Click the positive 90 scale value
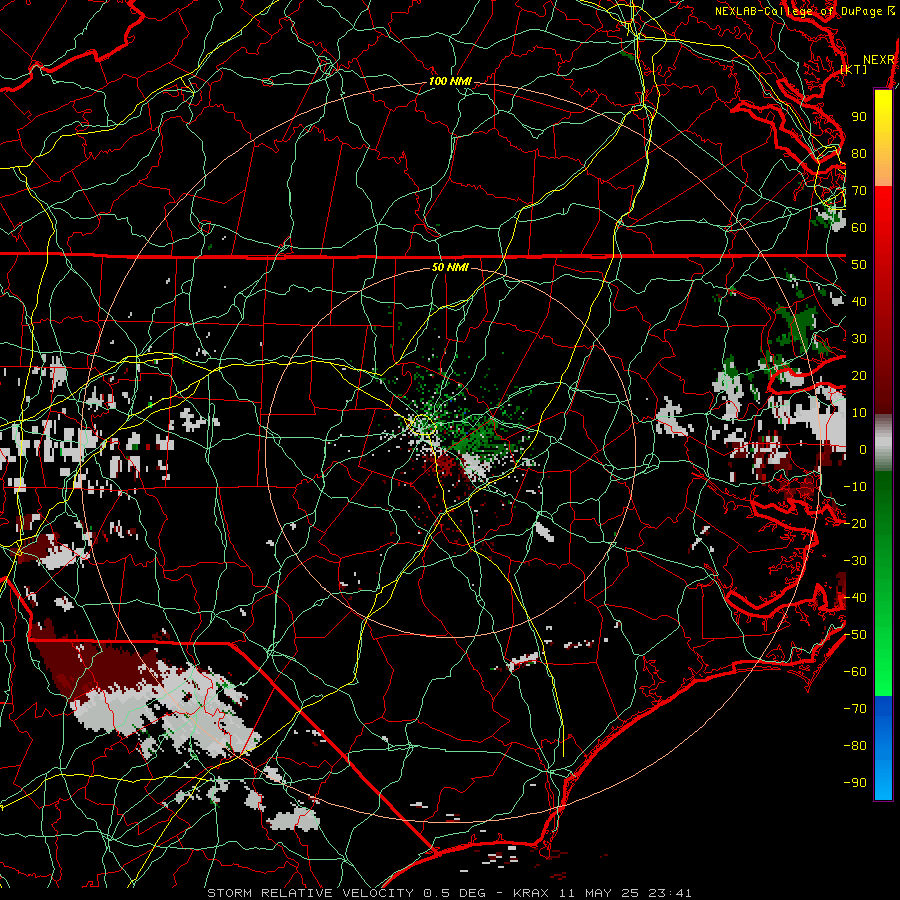 click(x=859, y=117)
